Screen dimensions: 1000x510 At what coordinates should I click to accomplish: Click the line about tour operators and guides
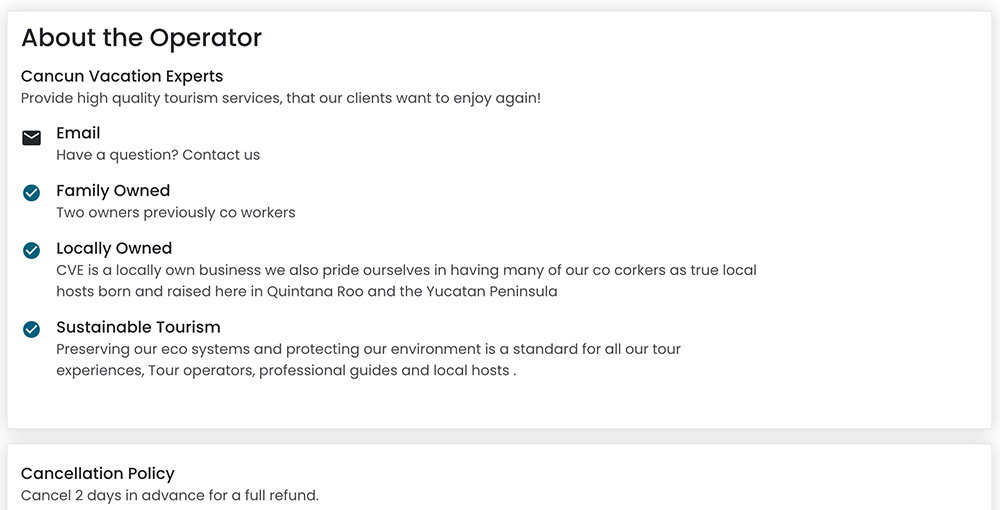click(x=286, y=370)
